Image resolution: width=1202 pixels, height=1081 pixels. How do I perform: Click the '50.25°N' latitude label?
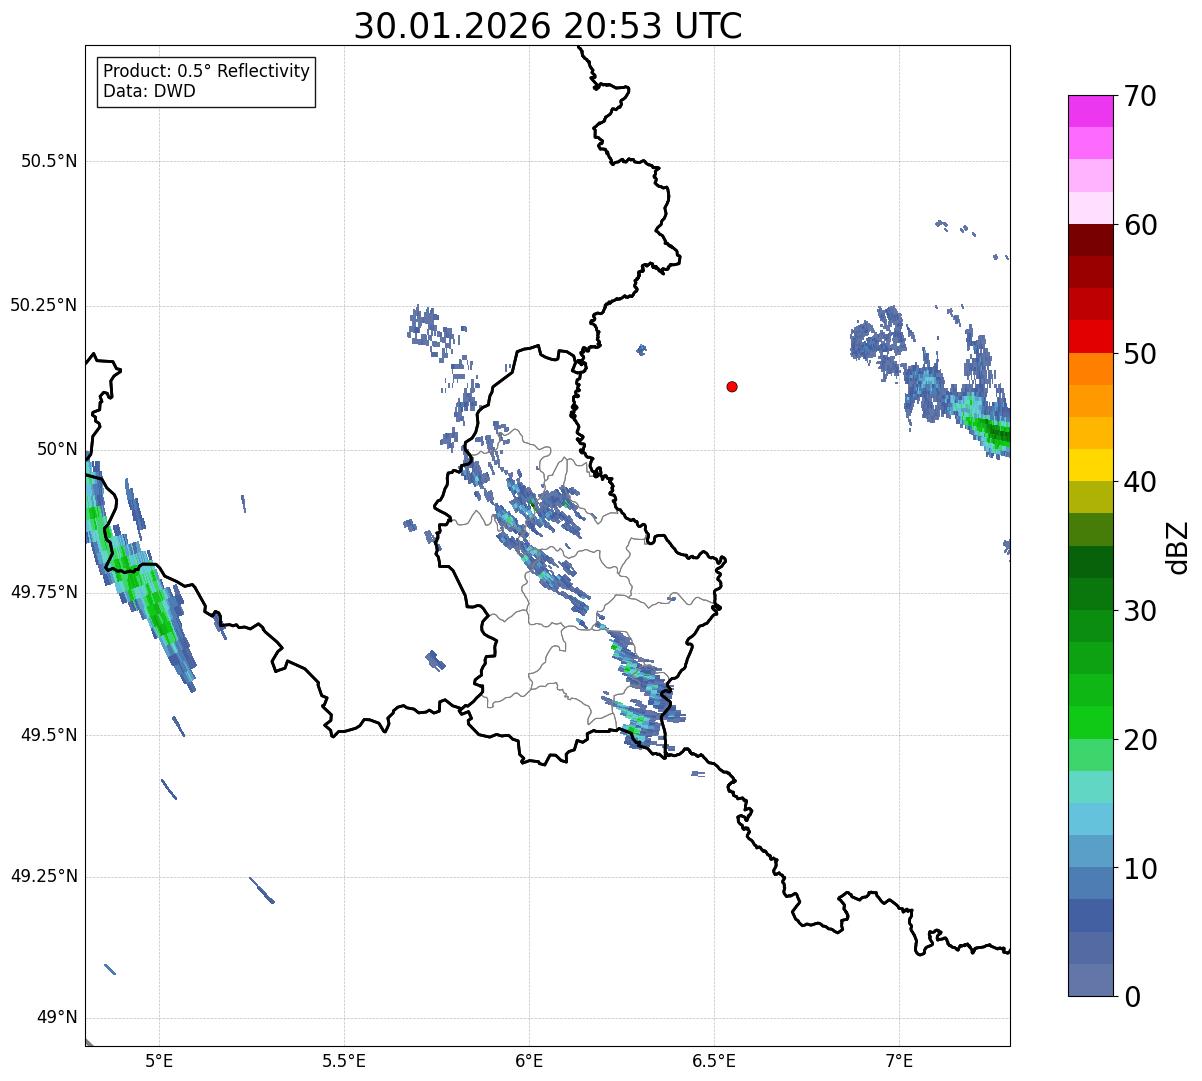44,306
